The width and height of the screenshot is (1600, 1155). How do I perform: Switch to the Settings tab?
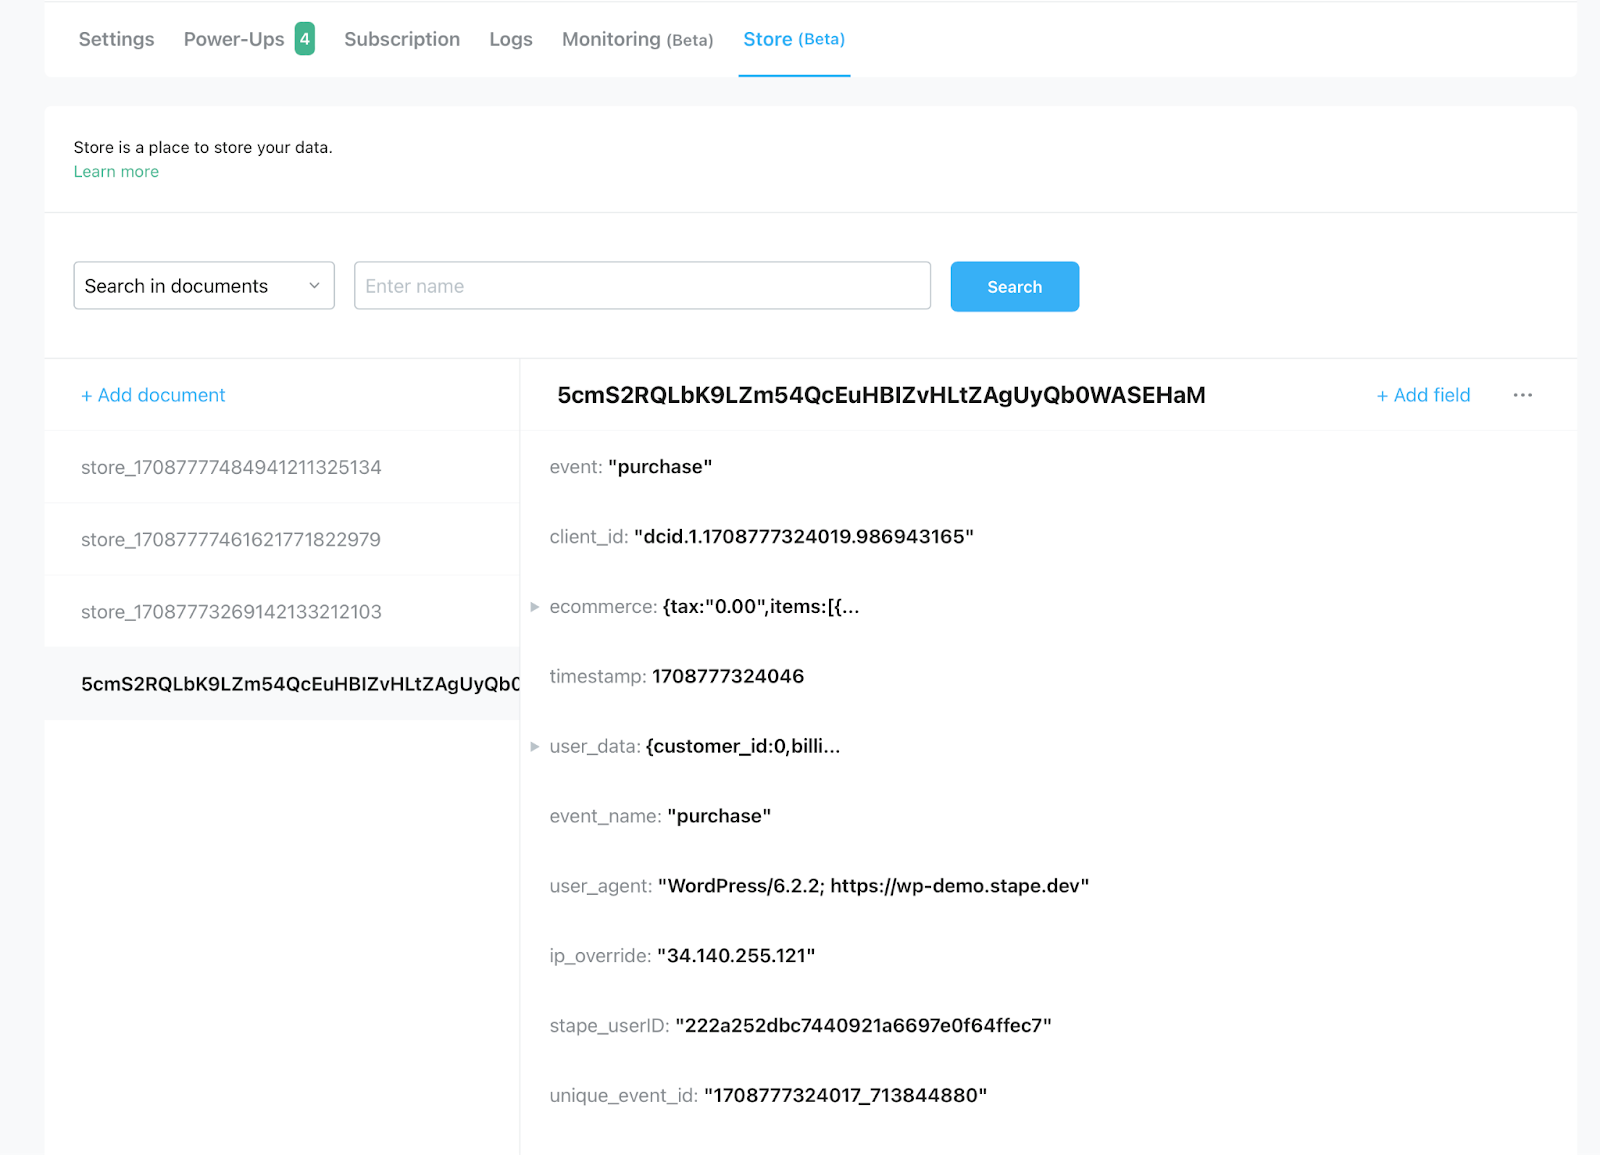pos(116,39)
